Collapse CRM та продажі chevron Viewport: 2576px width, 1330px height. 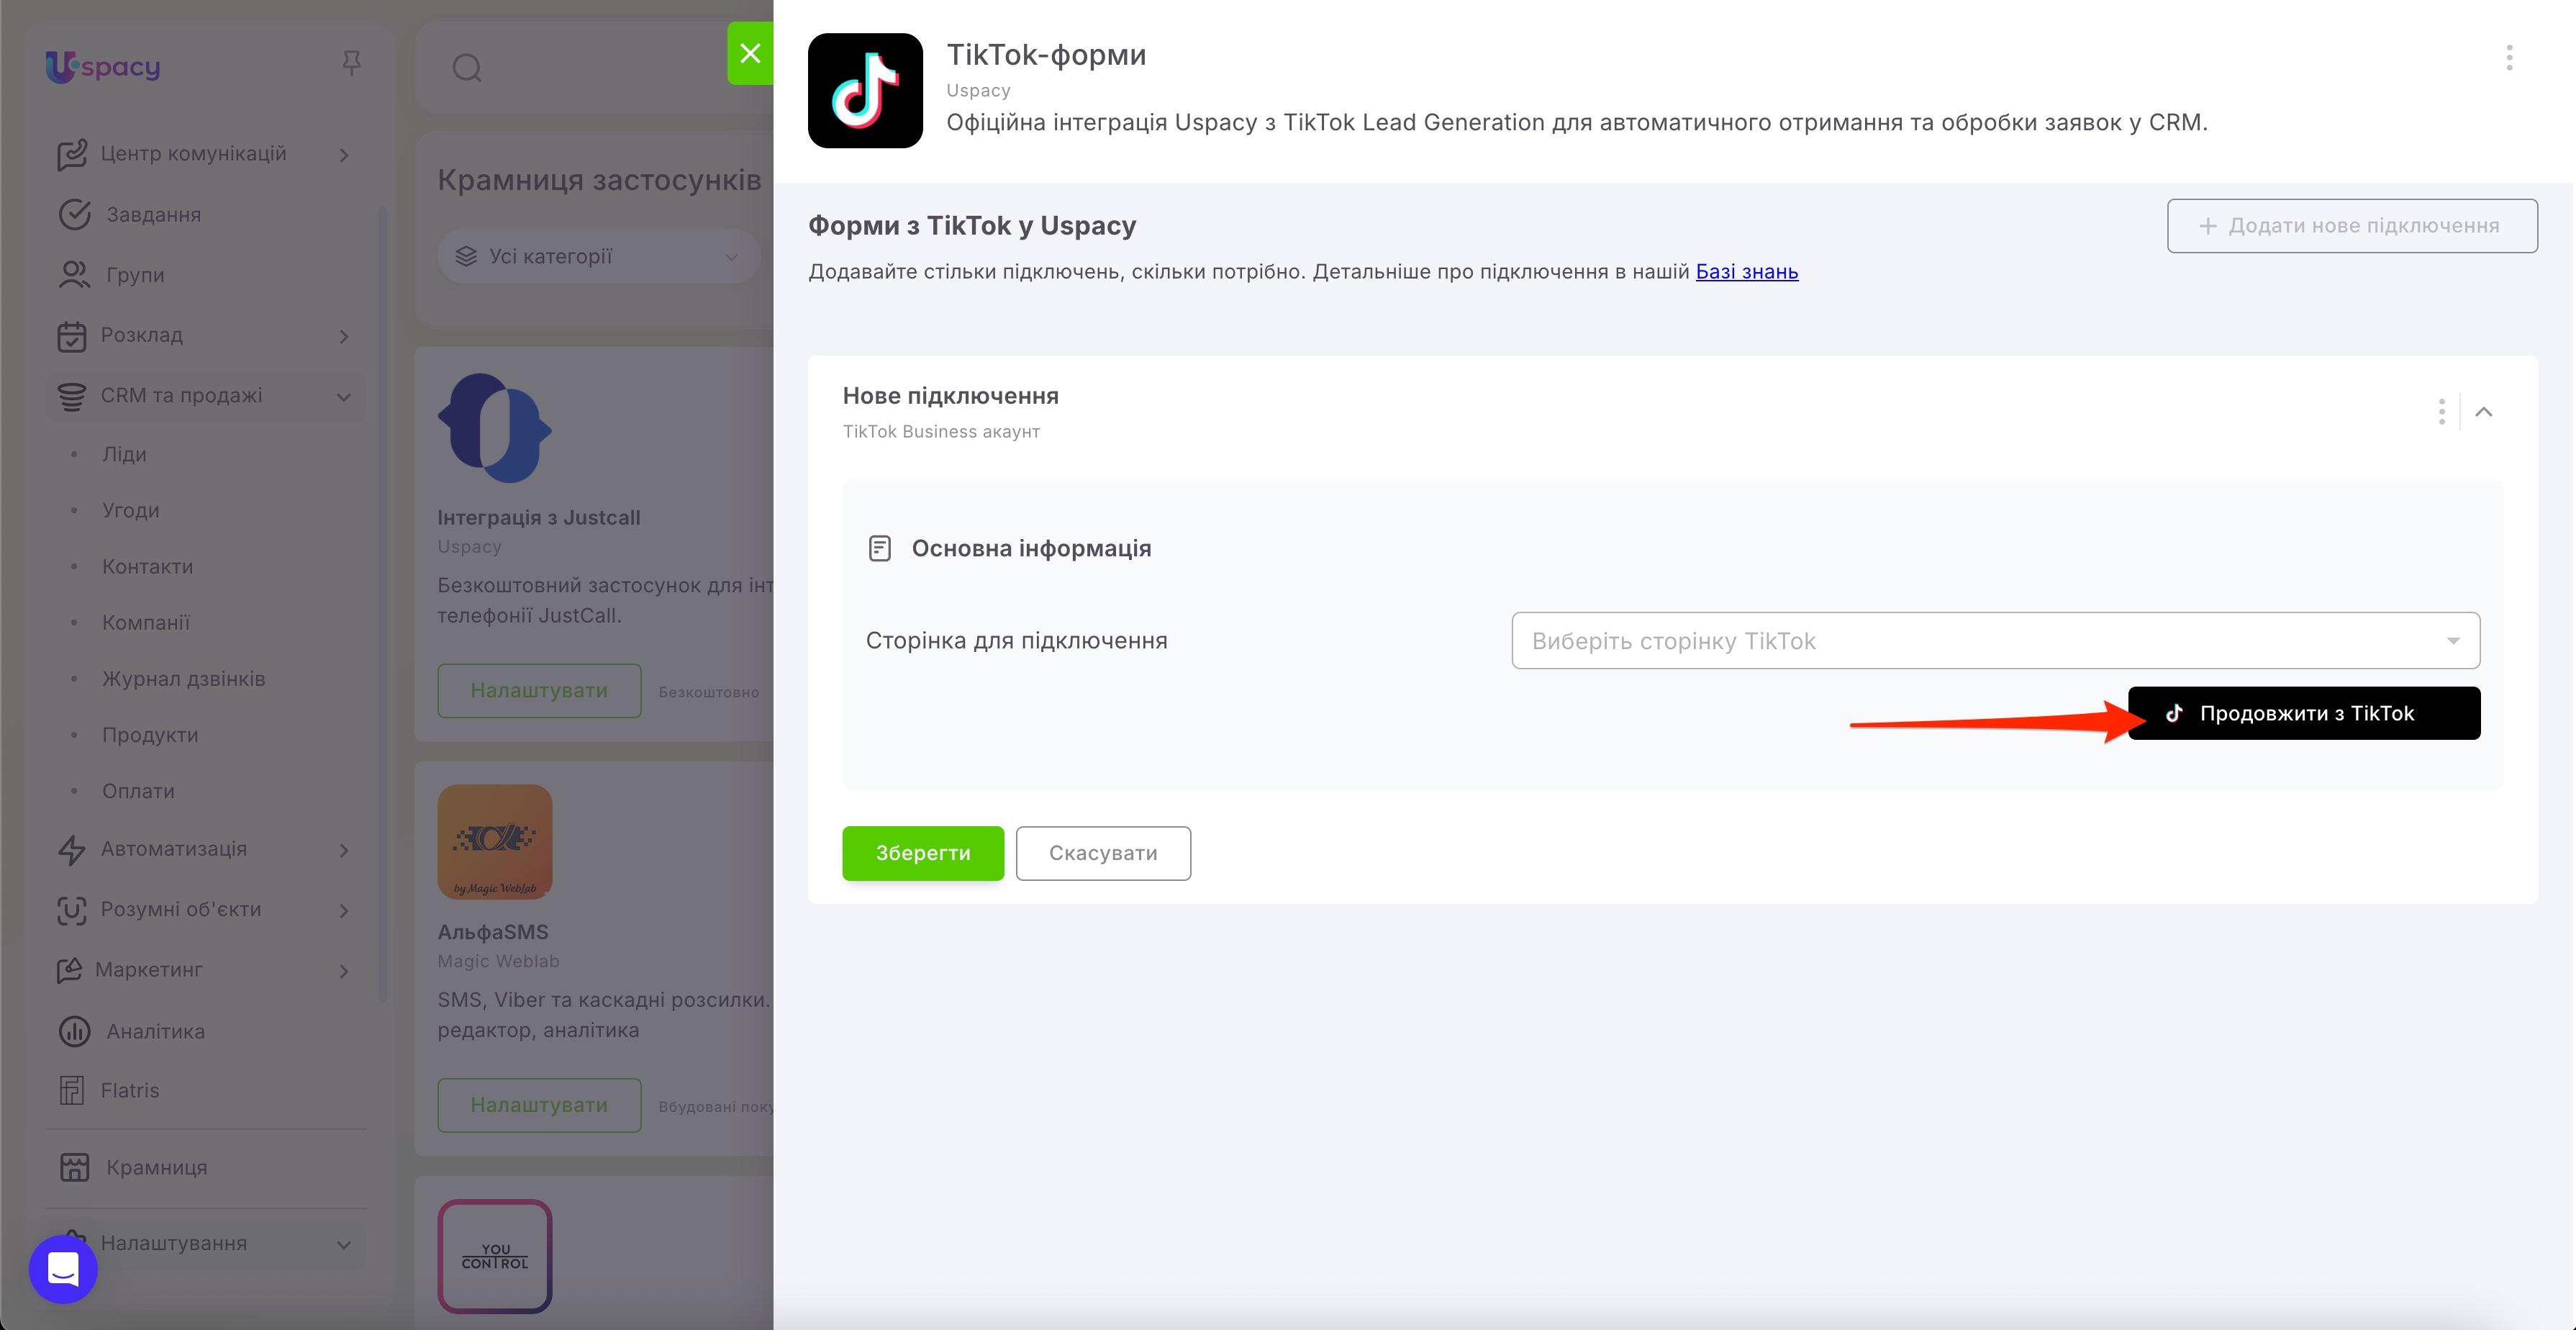pyautogui.click(x=344, y=397)
